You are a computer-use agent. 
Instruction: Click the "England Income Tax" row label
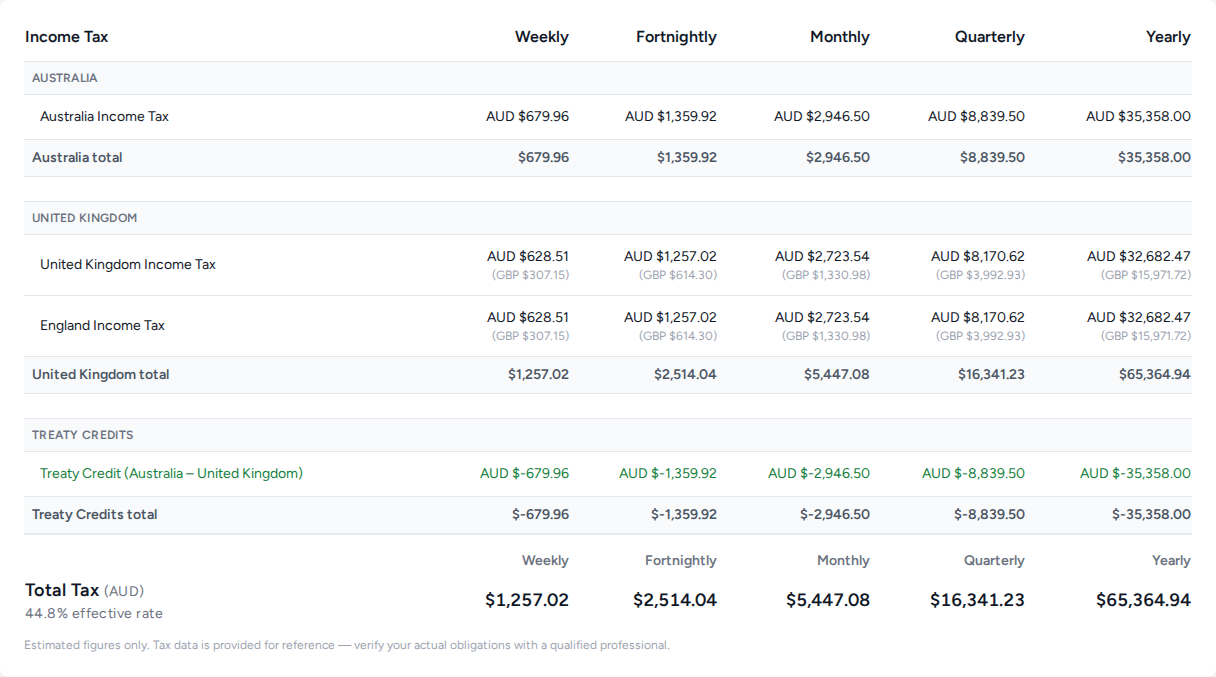tap(102, 326)
